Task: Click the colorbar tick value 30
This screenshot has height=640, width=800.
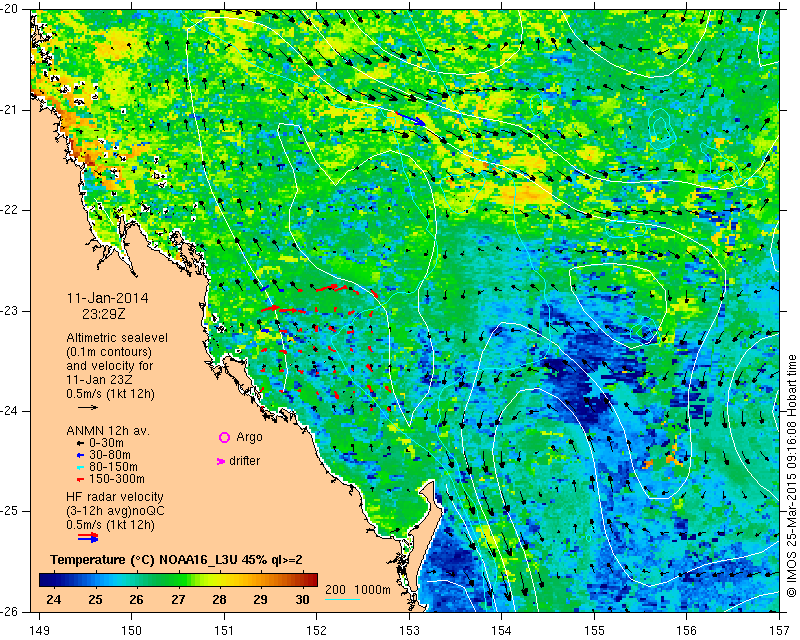Action: point(303,599)
